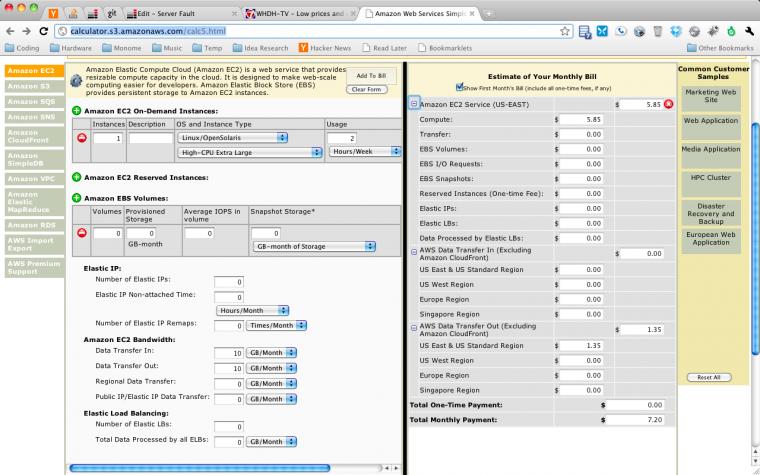Remove the On-Demand instance row with red minus

[x=82, y=138]
